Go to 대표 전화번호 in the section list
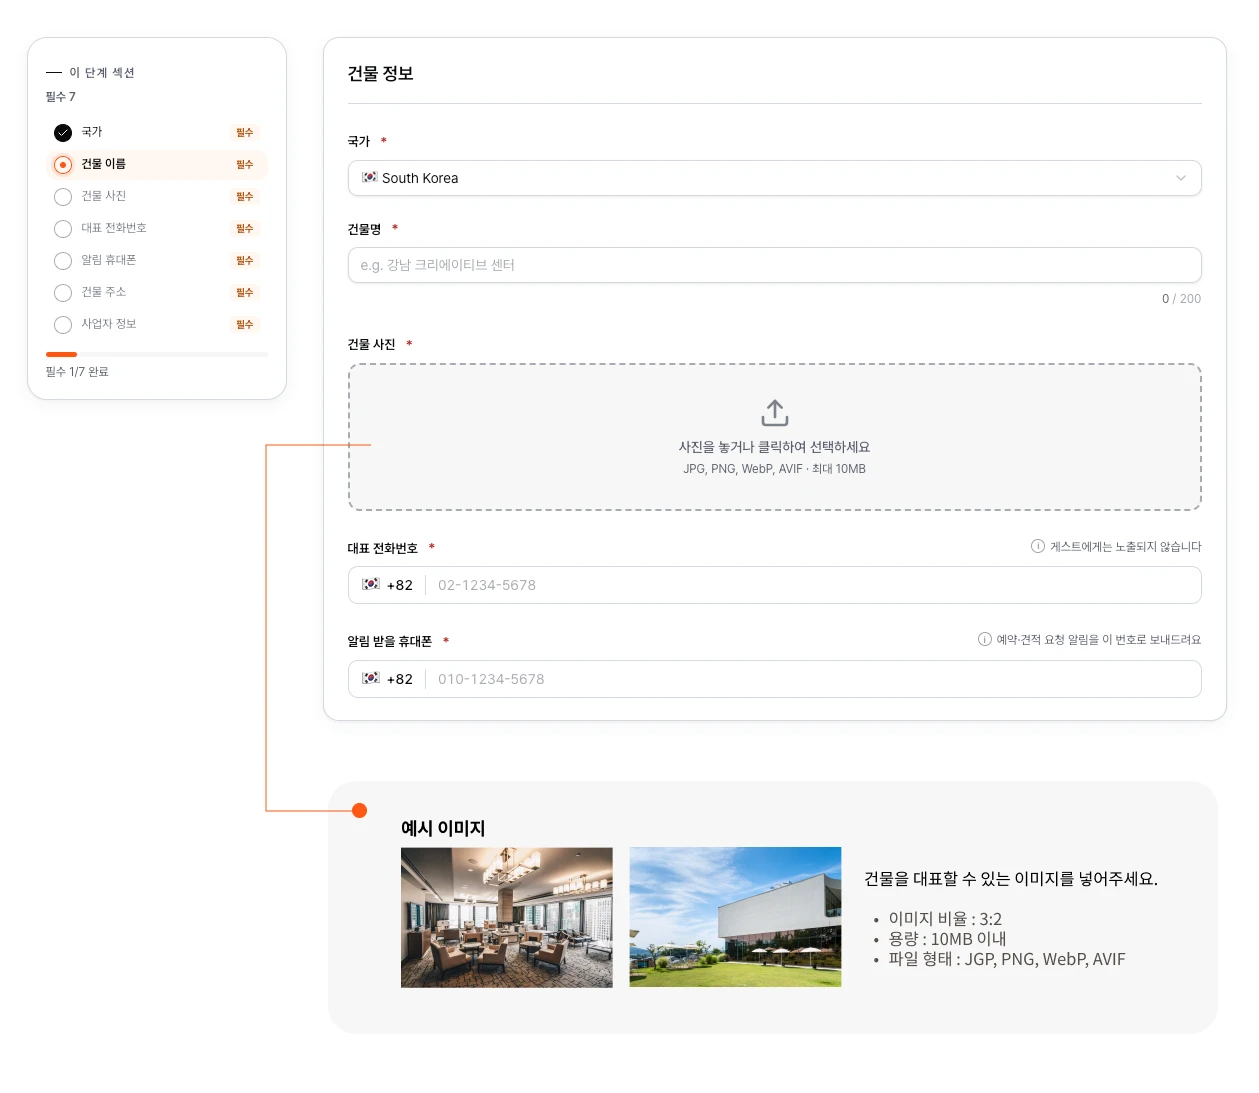 [157, 228]
